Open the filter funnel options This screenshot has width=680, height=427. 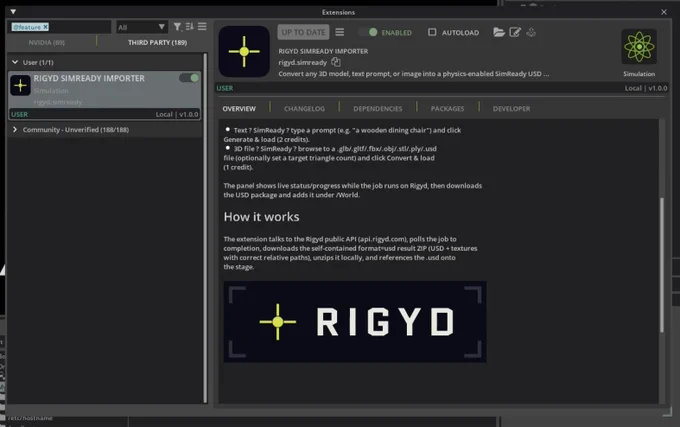point(177,27)
